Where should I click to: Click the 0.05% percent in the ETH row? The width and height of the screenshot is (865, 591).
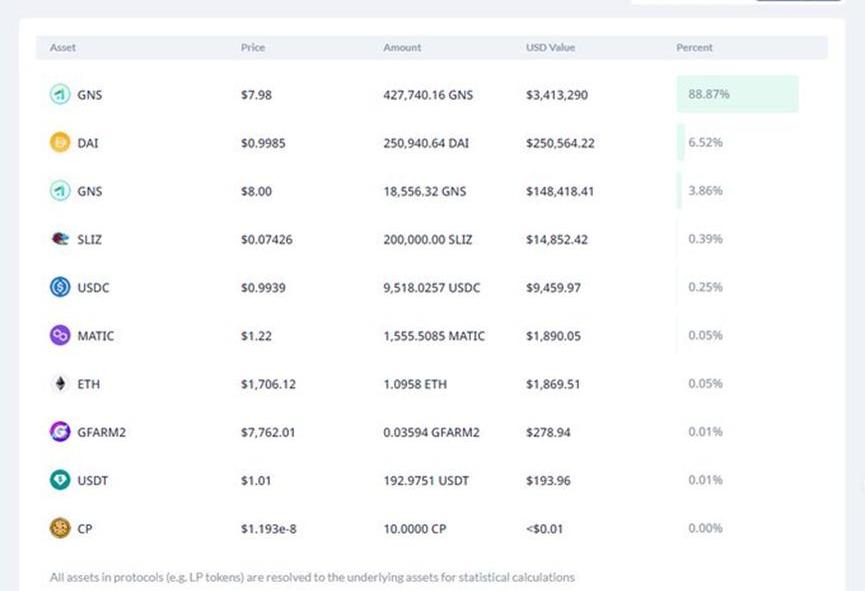pyautogui.click(x=706, y=384)
